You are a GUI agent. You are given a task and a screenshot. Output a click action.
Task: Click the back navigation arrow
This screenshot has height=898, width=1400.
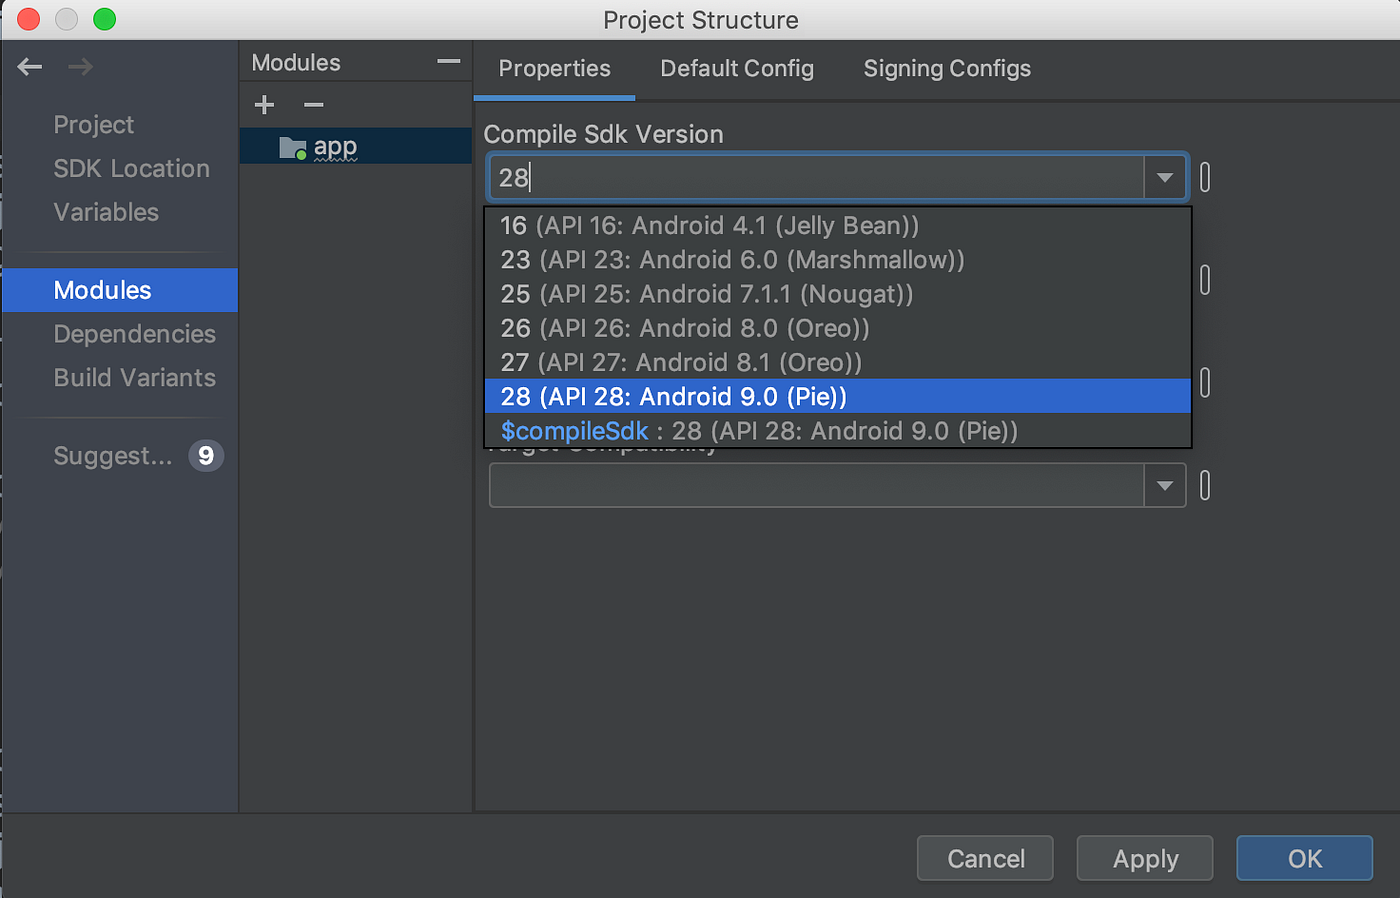(x=29, y=67)
